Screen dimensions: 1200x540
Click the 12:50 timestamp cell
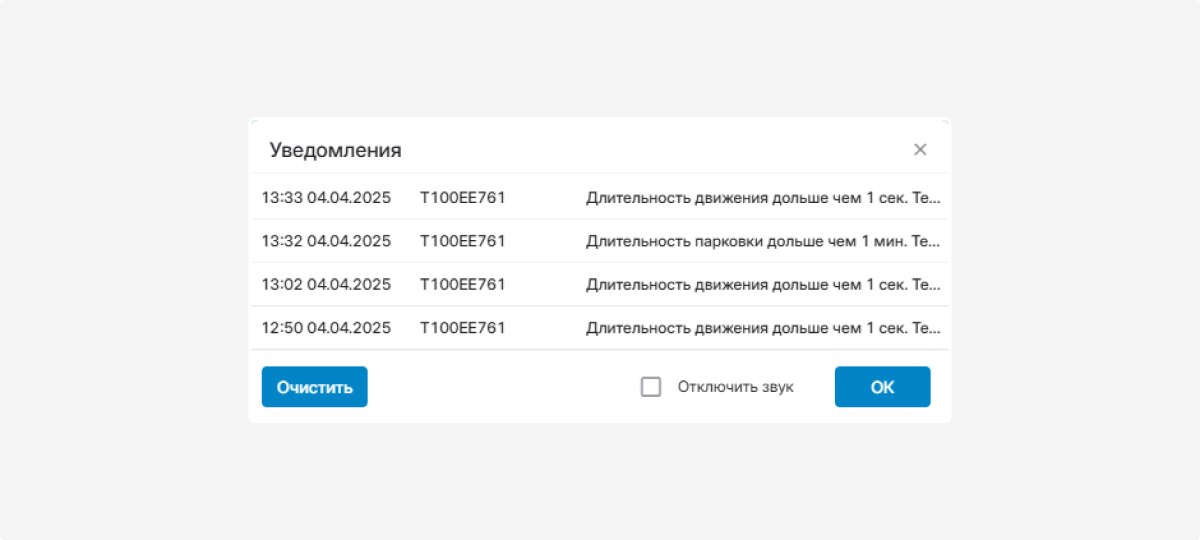tap(326, 327)
